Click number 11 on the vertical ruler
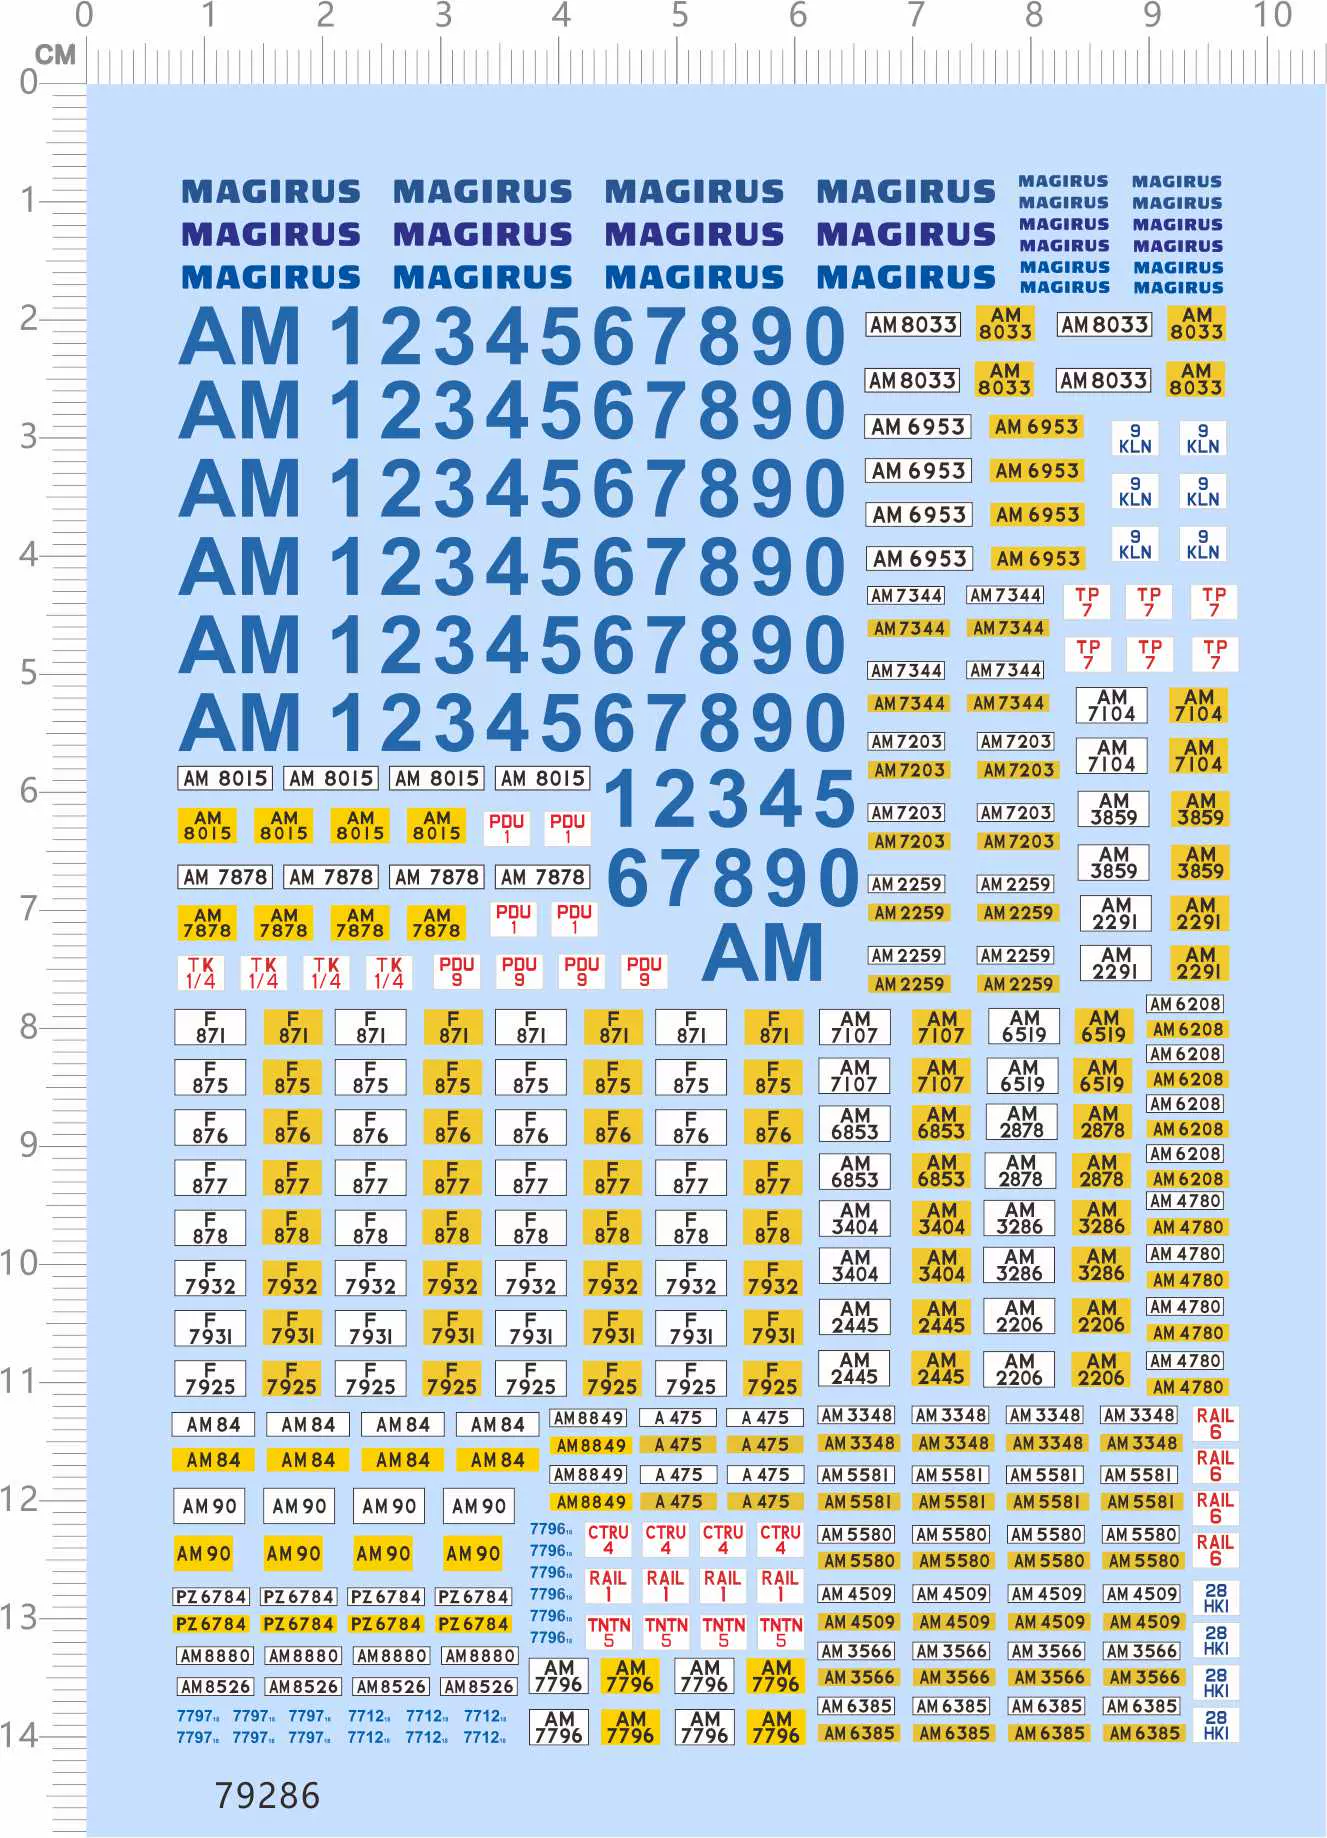 (x=20, y=1381)
